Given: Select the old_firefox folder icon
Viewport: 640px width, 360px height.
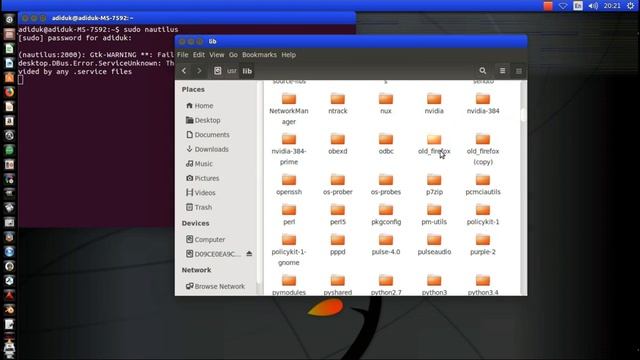Looking at the screenshot, I should tap(434, 139).
